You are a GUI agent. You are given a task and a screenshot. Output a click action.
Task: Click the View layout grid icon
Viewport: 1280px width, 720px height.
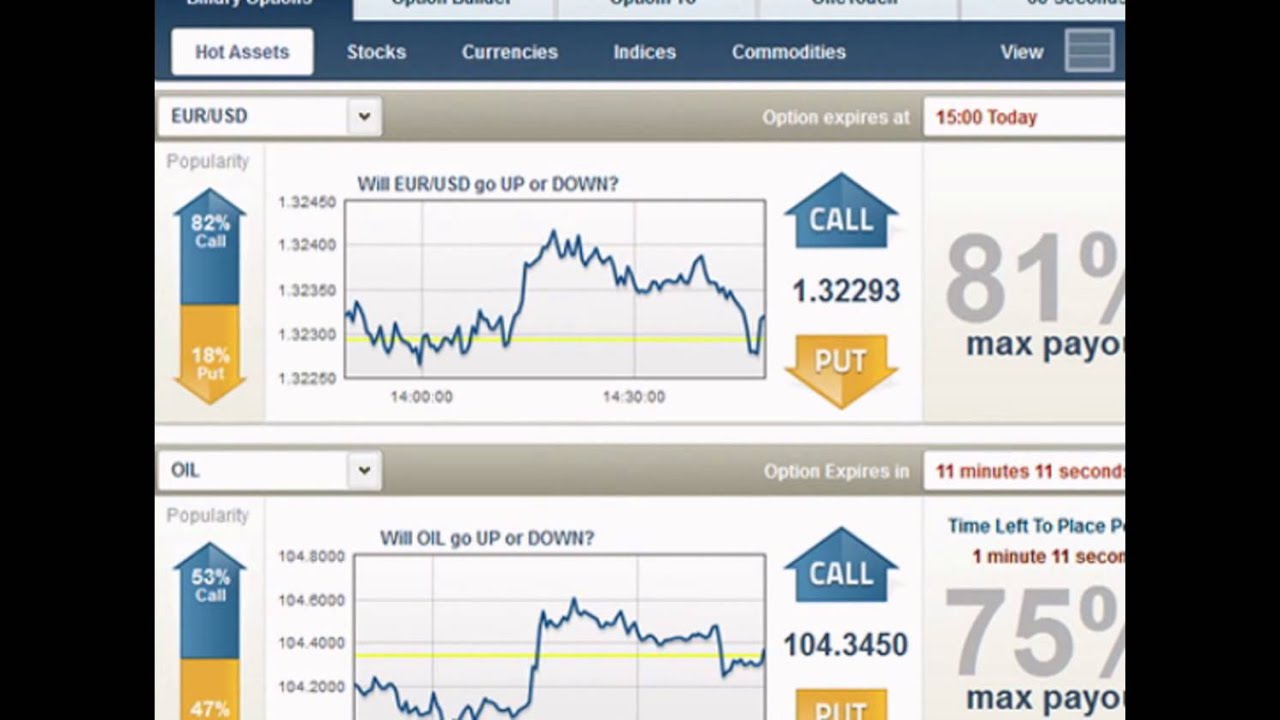tap(1089, 51)
